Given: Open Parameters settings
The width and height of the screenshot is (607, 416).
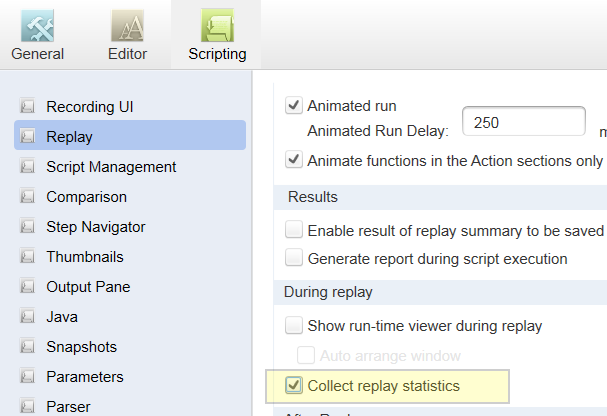Looking at the screenshot, I should point(85,377).
